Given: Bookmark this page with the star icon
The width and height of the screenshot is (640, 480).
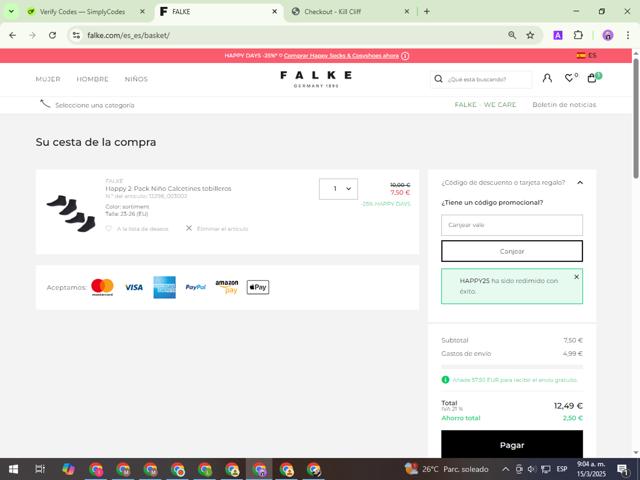Looking at the screenshot, I should 530,36.
